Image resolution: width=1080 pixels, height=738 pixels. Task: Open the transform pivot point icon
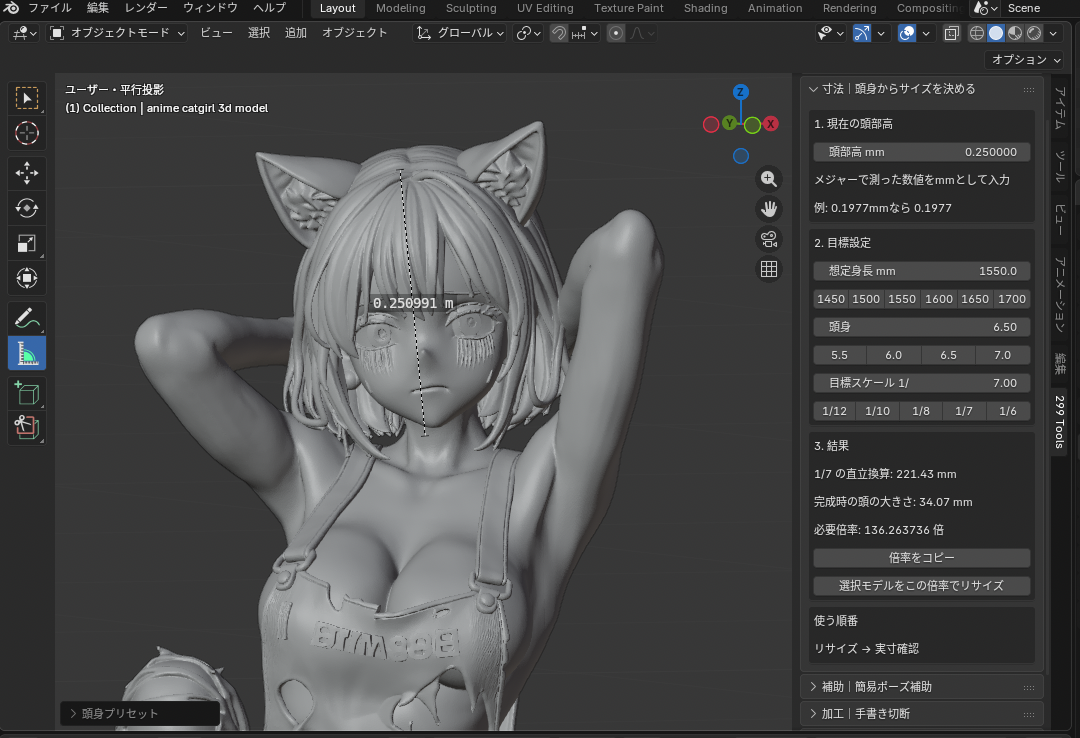click(529, 33)
